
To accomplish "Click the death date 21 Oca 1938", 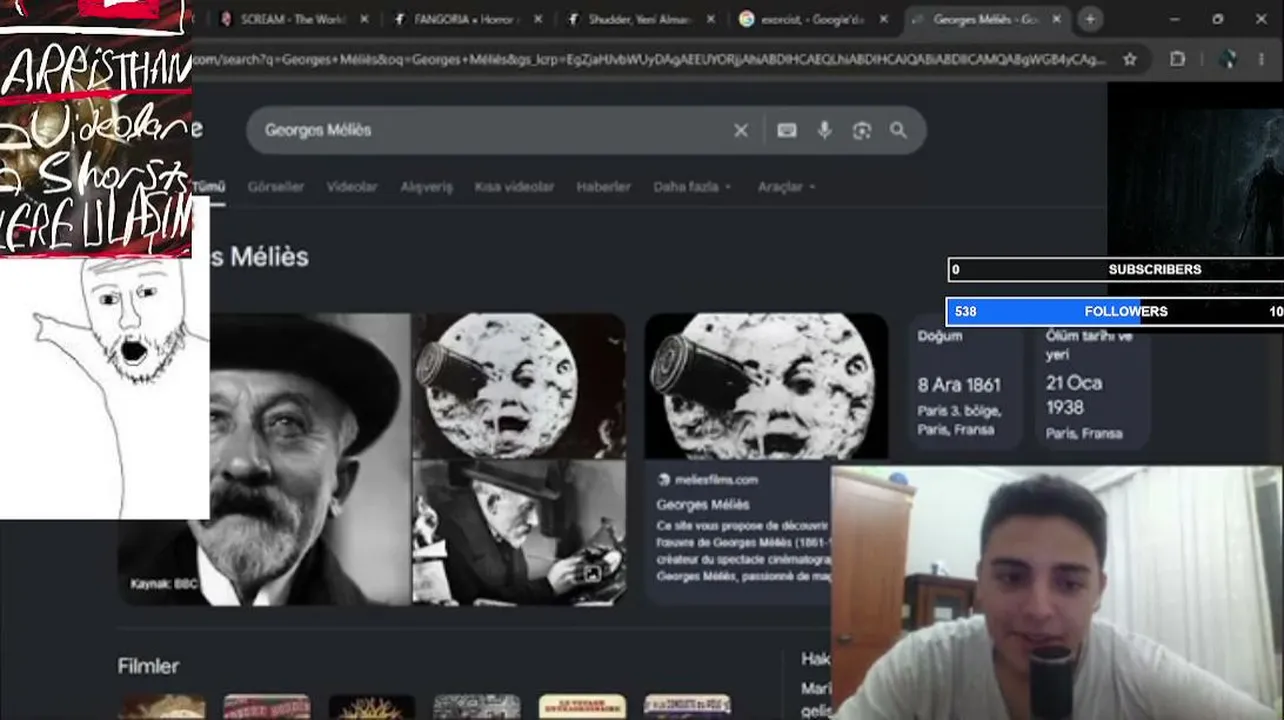I will tap(1074, 395).
